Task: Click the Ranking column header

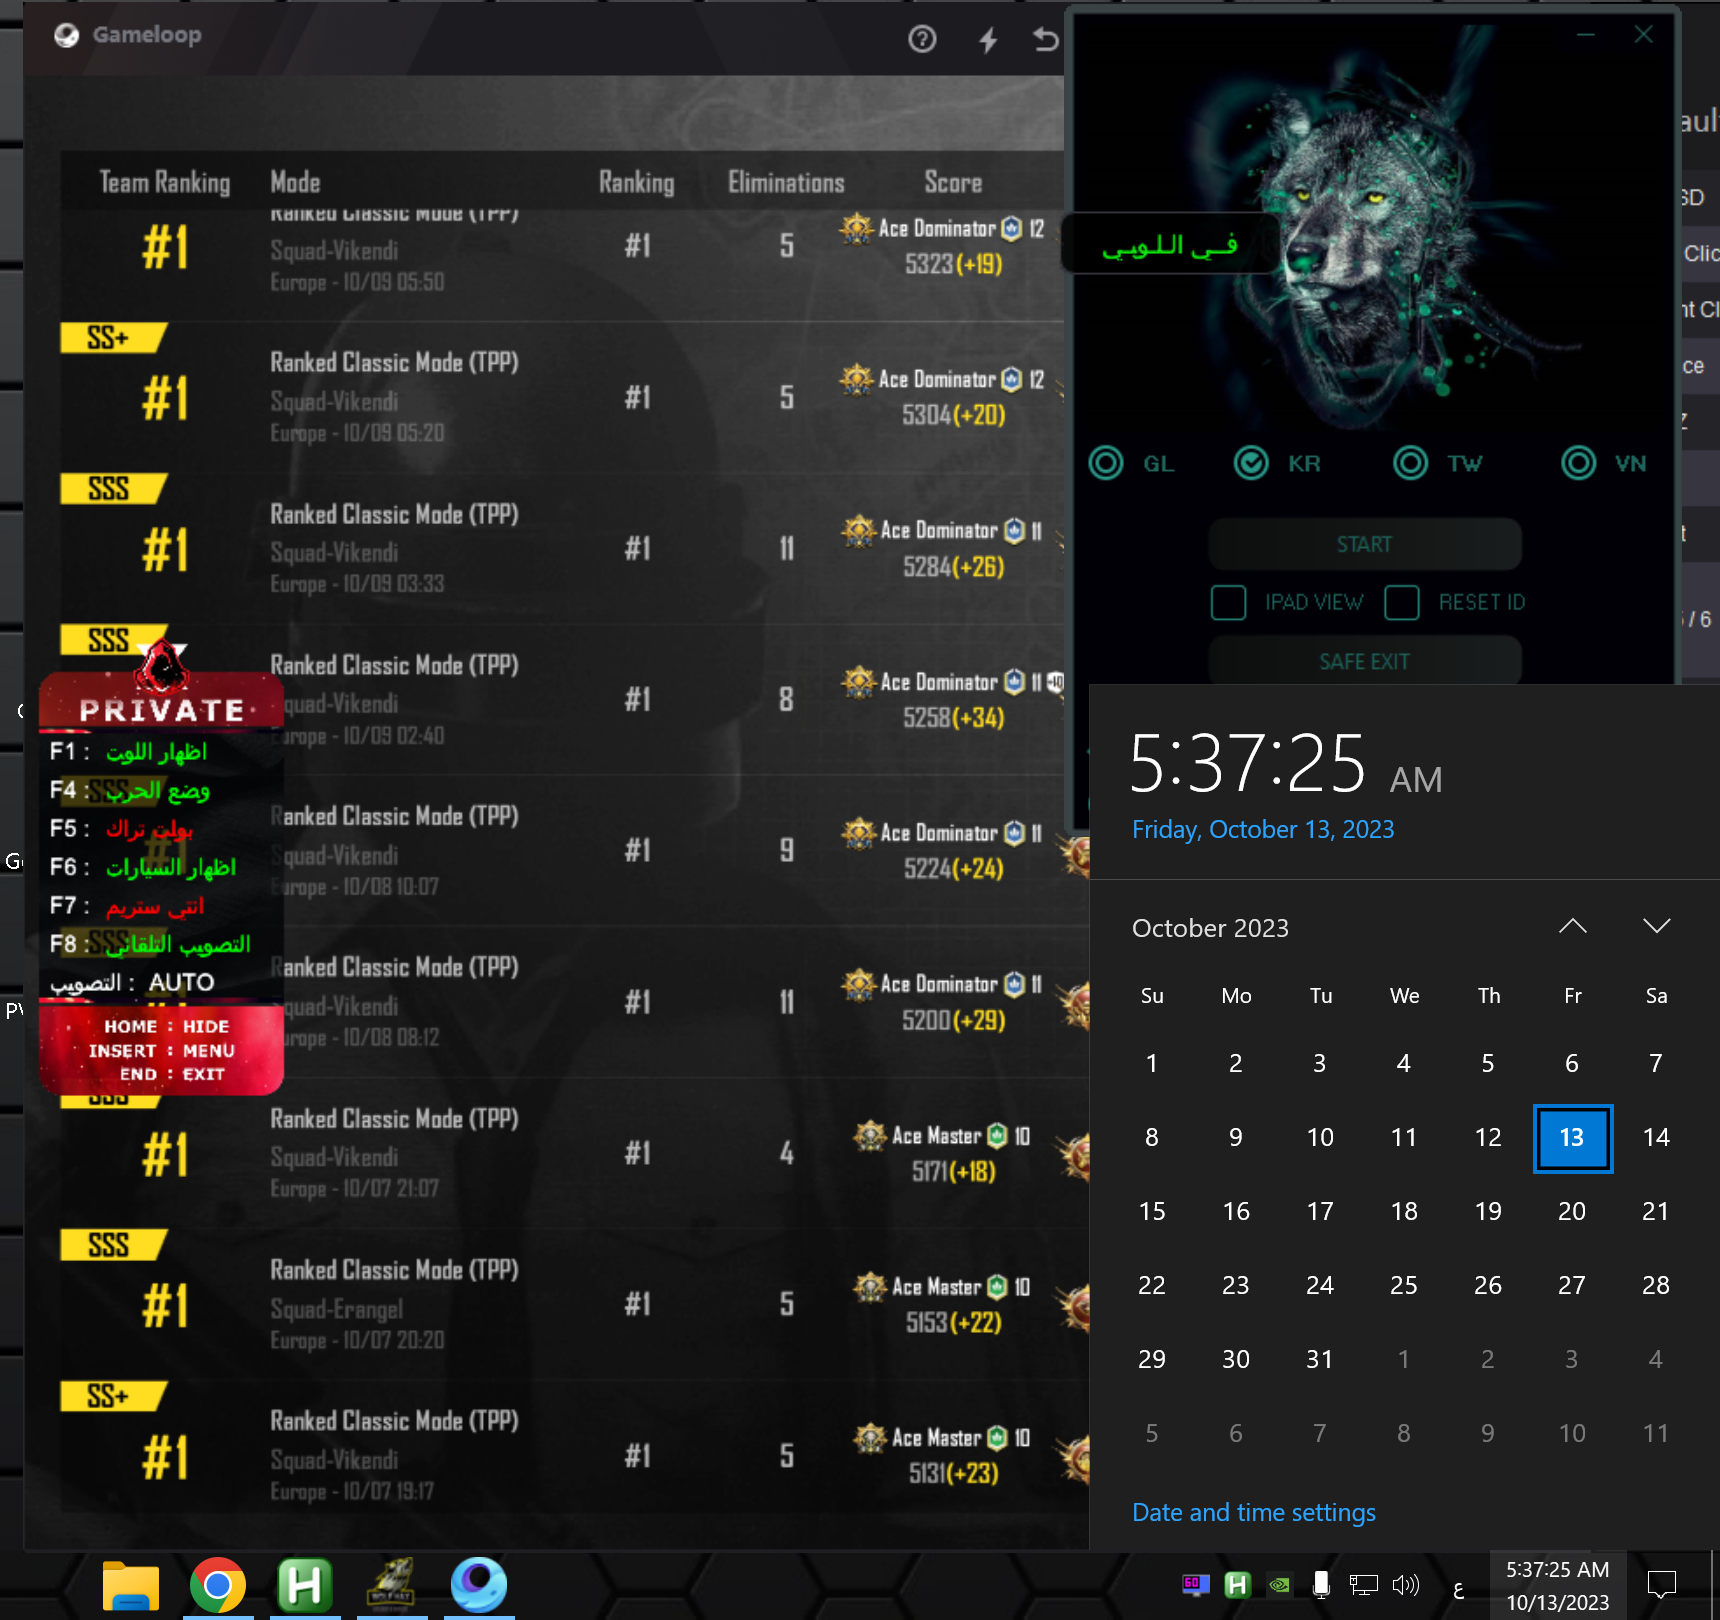Action: point(637,182)
